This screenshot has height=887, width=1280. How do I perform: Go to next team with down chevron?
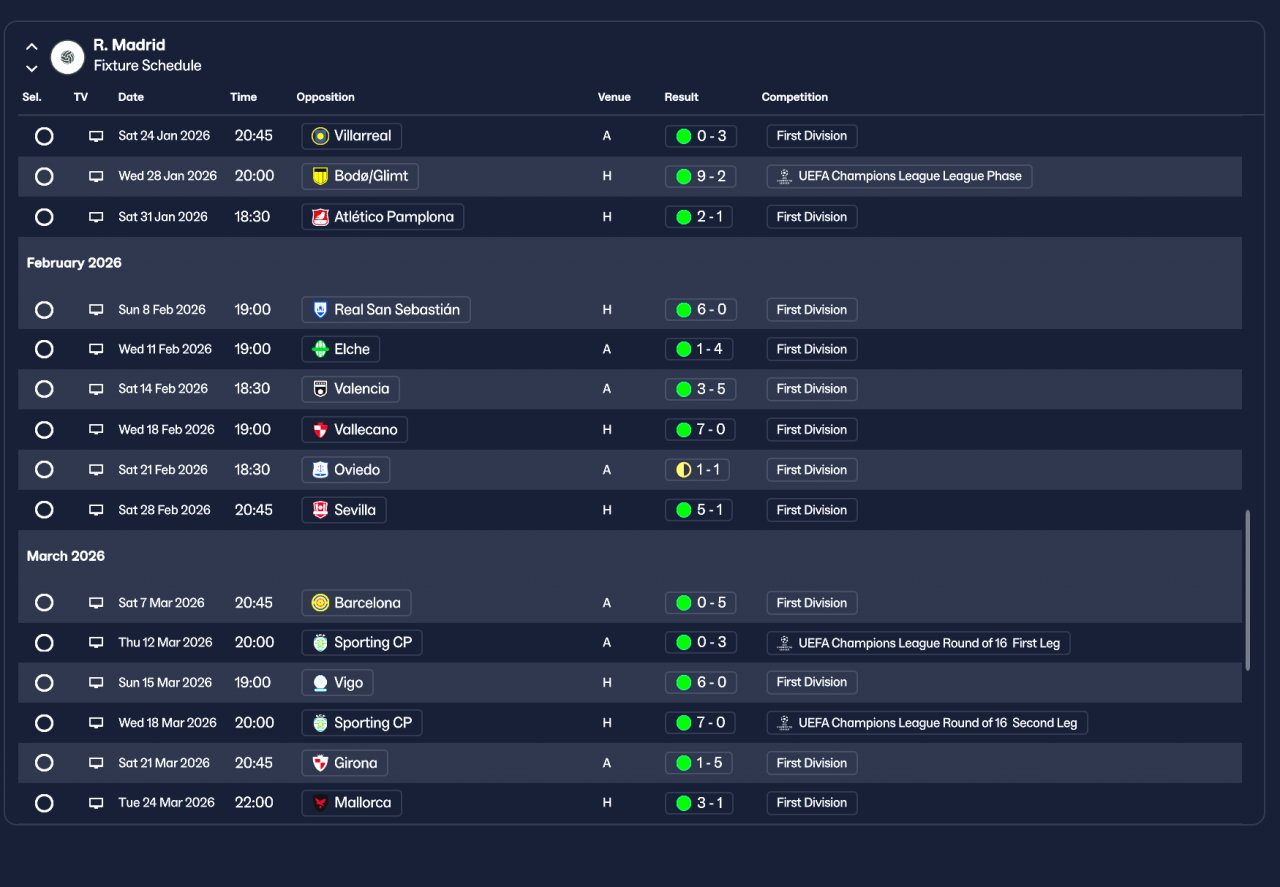coord(32,68)
